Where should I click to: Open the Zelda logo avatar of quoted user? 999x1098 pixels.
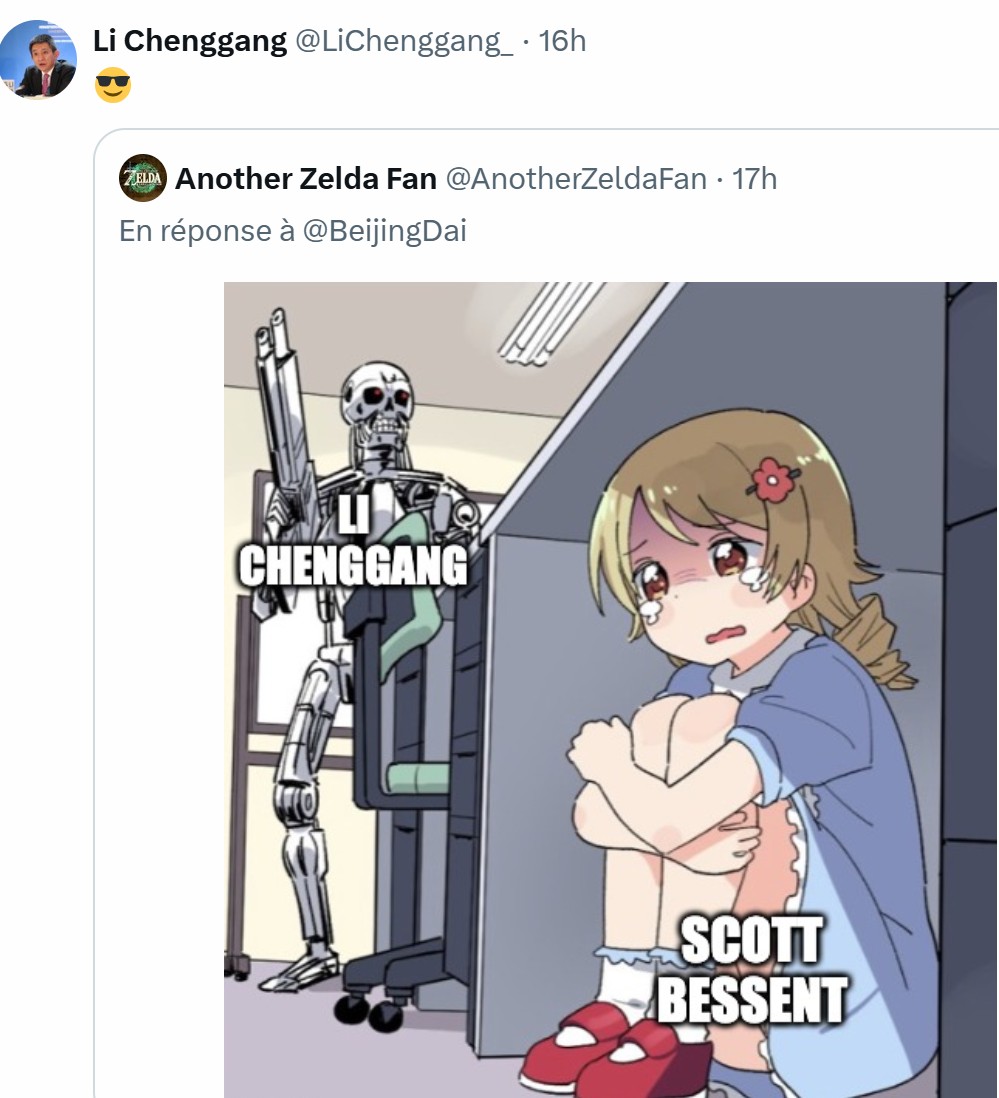pos(143,178)
